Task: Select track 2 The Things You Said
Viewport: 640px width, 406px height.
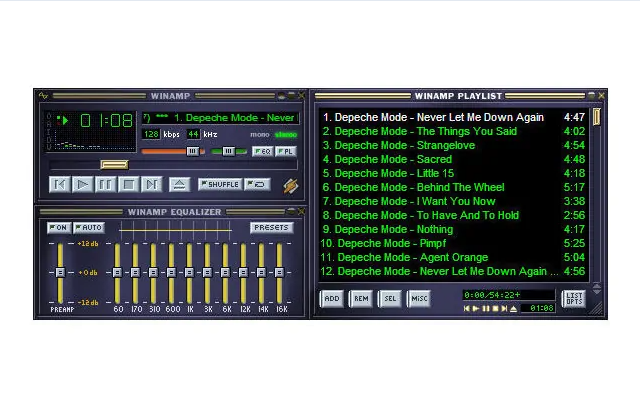Action: pos(453,131)
